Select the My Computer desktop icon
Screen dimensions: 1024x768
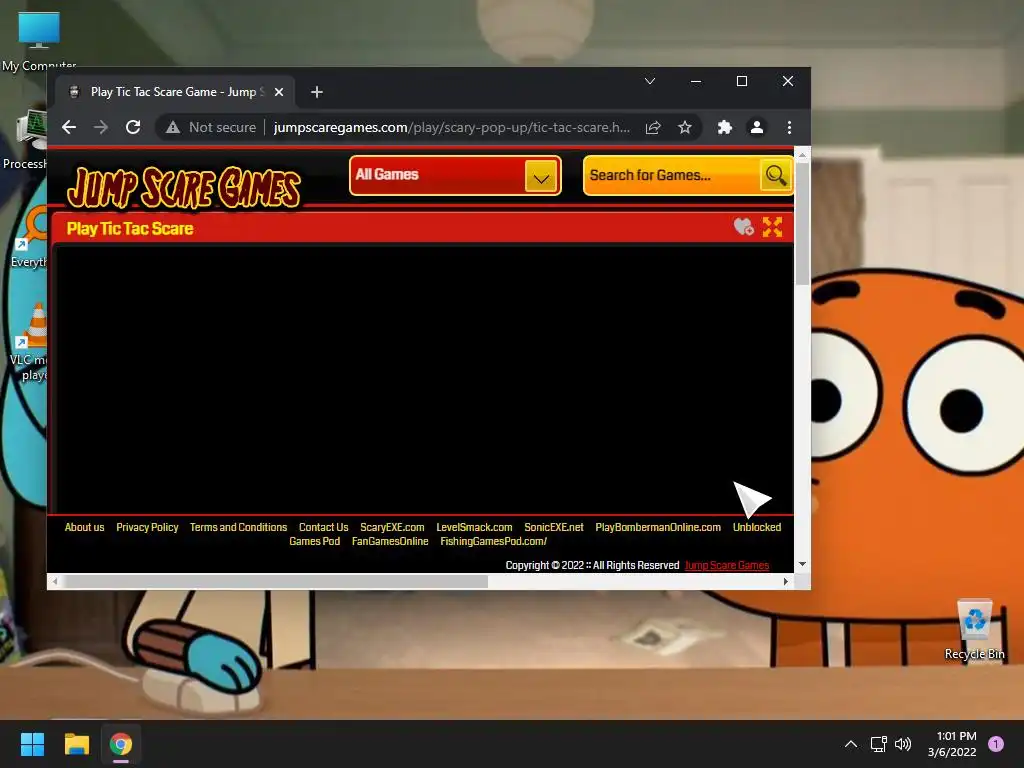39,40
